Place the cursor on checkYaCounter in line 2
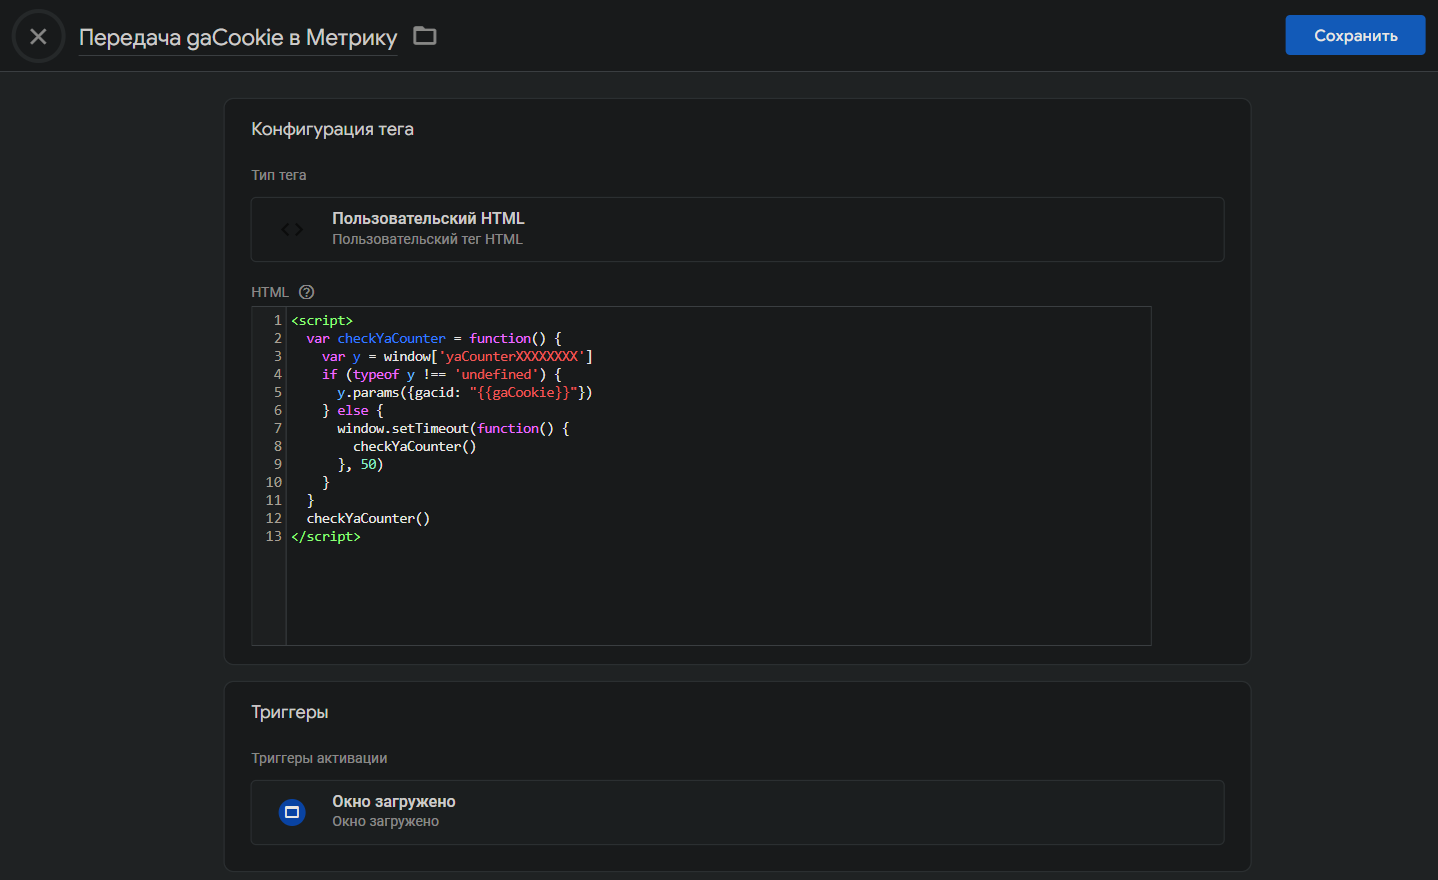Viewport: 1438px width, 880px height. pos(392,338)
